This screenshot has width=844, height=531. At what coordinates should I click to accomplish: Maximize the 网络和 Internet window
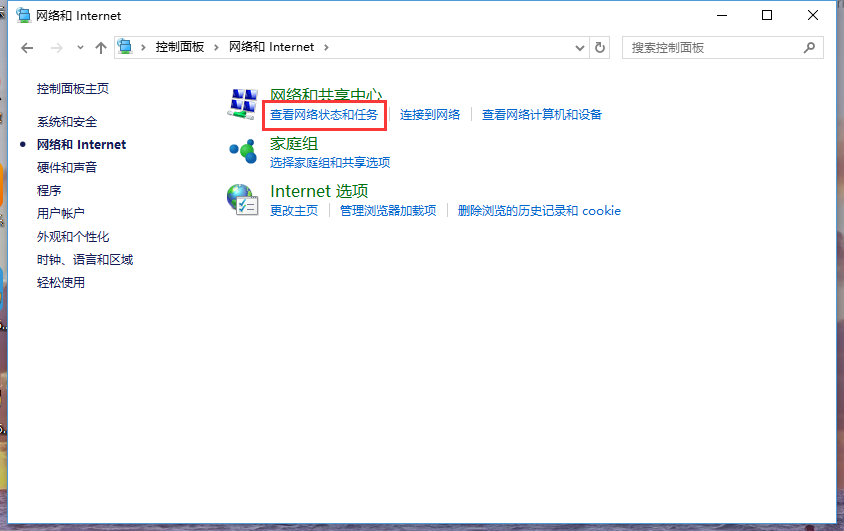pos(767,15)
